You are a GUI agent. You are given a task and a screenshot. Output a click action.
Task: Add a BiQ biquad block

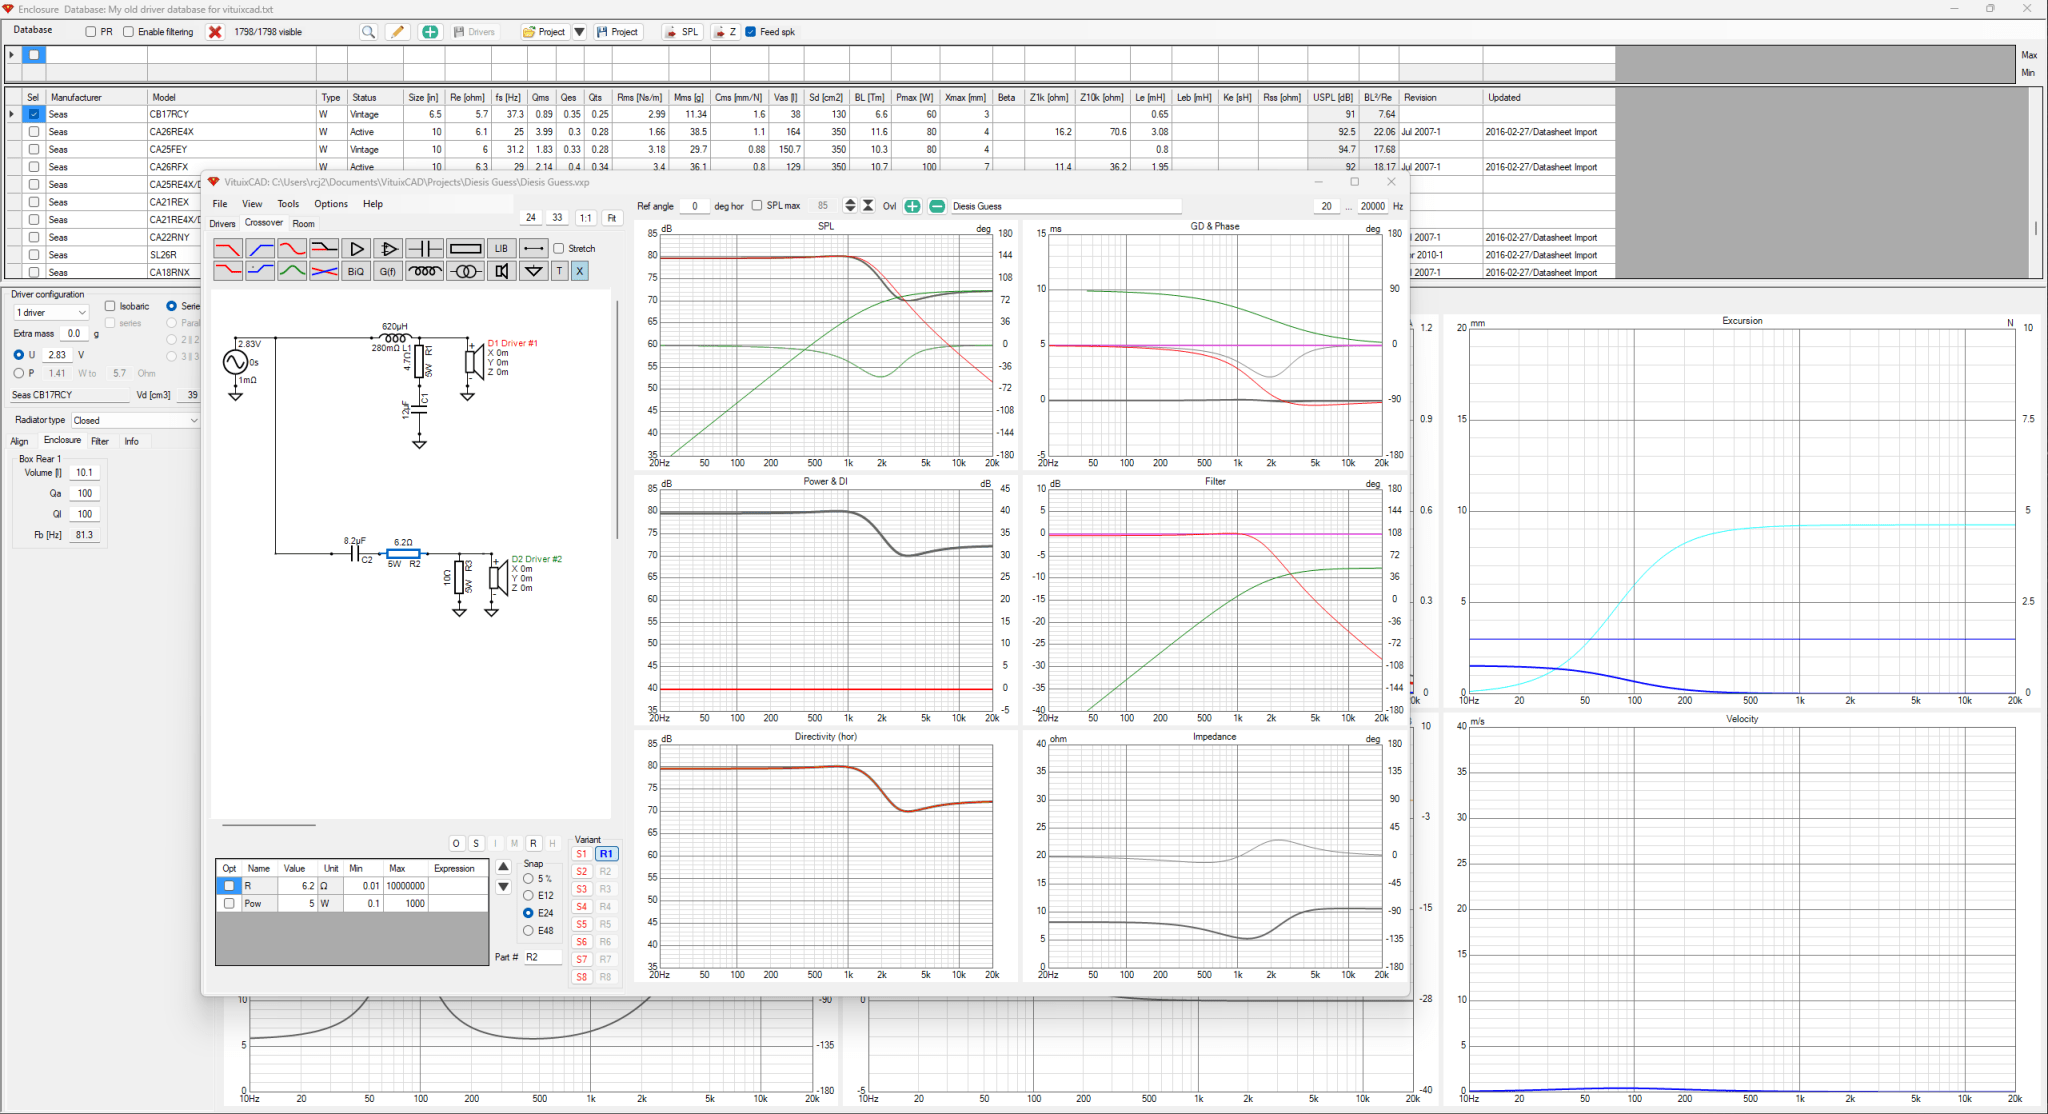pos(356,271)
